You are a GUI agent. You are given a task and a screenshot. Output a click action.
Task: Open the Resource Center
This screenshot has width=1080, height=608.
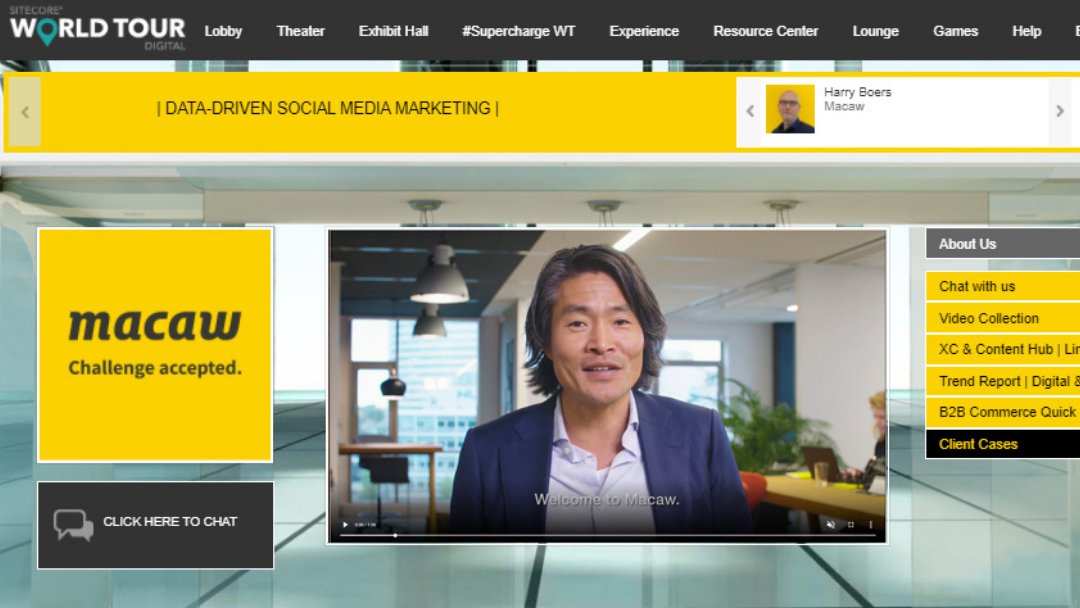[x=765, y=31]
